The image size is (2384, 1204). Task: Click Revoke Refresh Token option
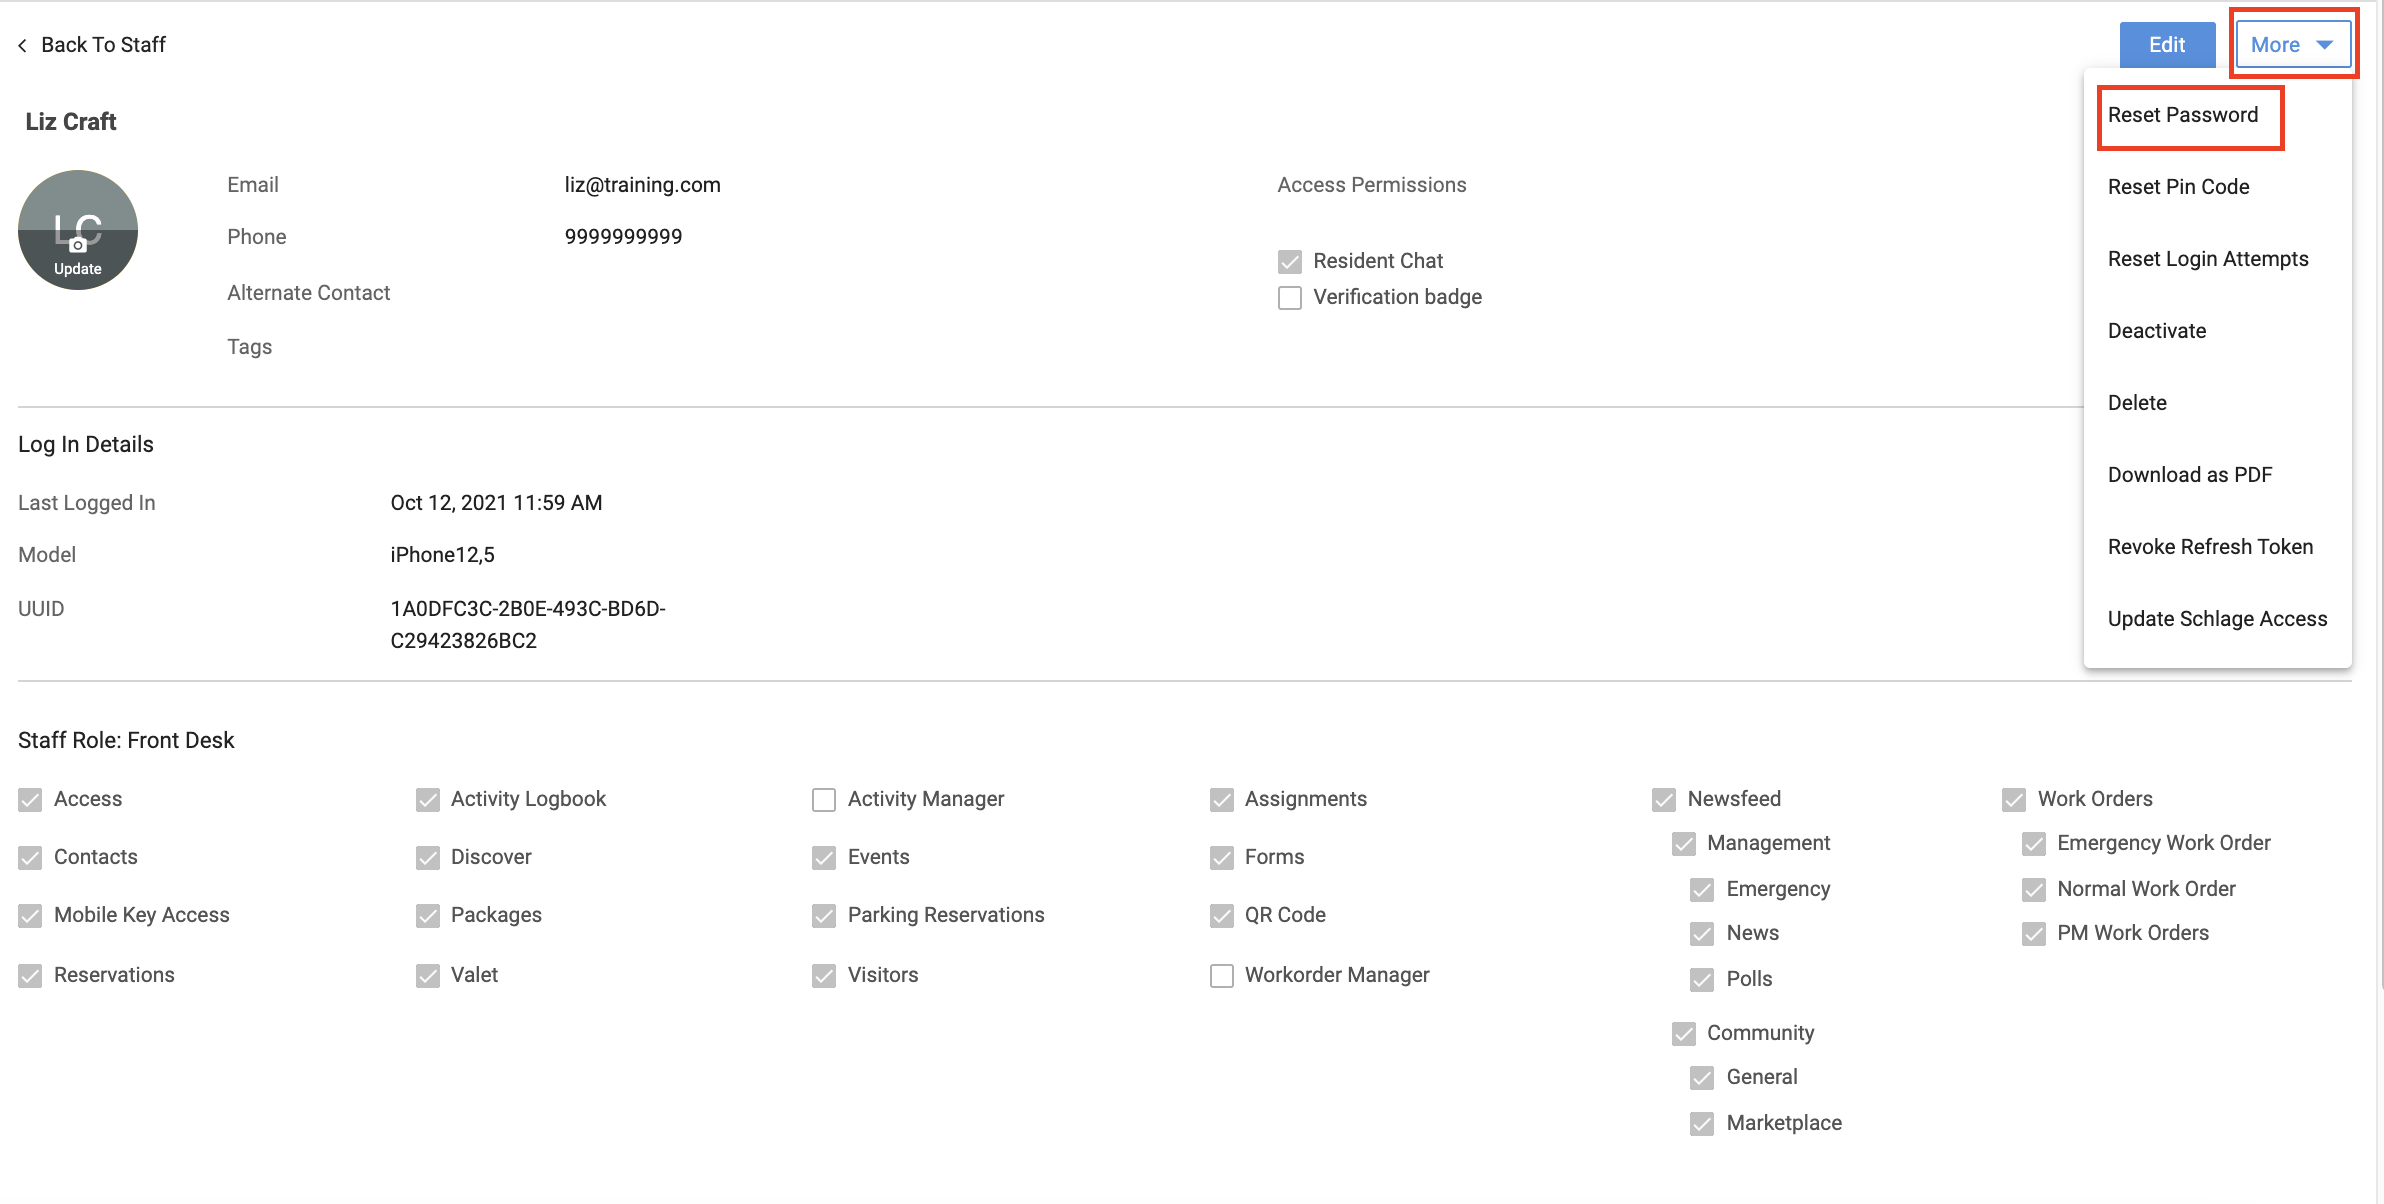(2210, 547)
